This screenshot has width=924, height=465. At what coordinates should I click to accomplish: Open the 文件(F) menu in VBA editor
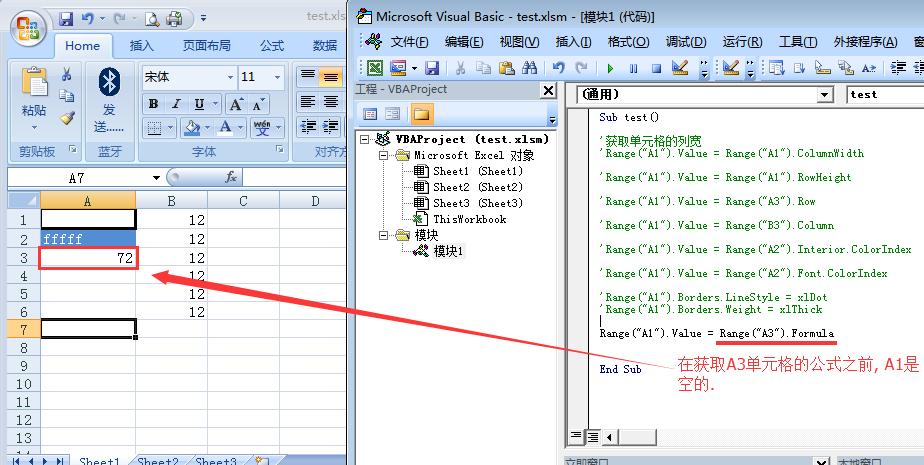[409, 42]
